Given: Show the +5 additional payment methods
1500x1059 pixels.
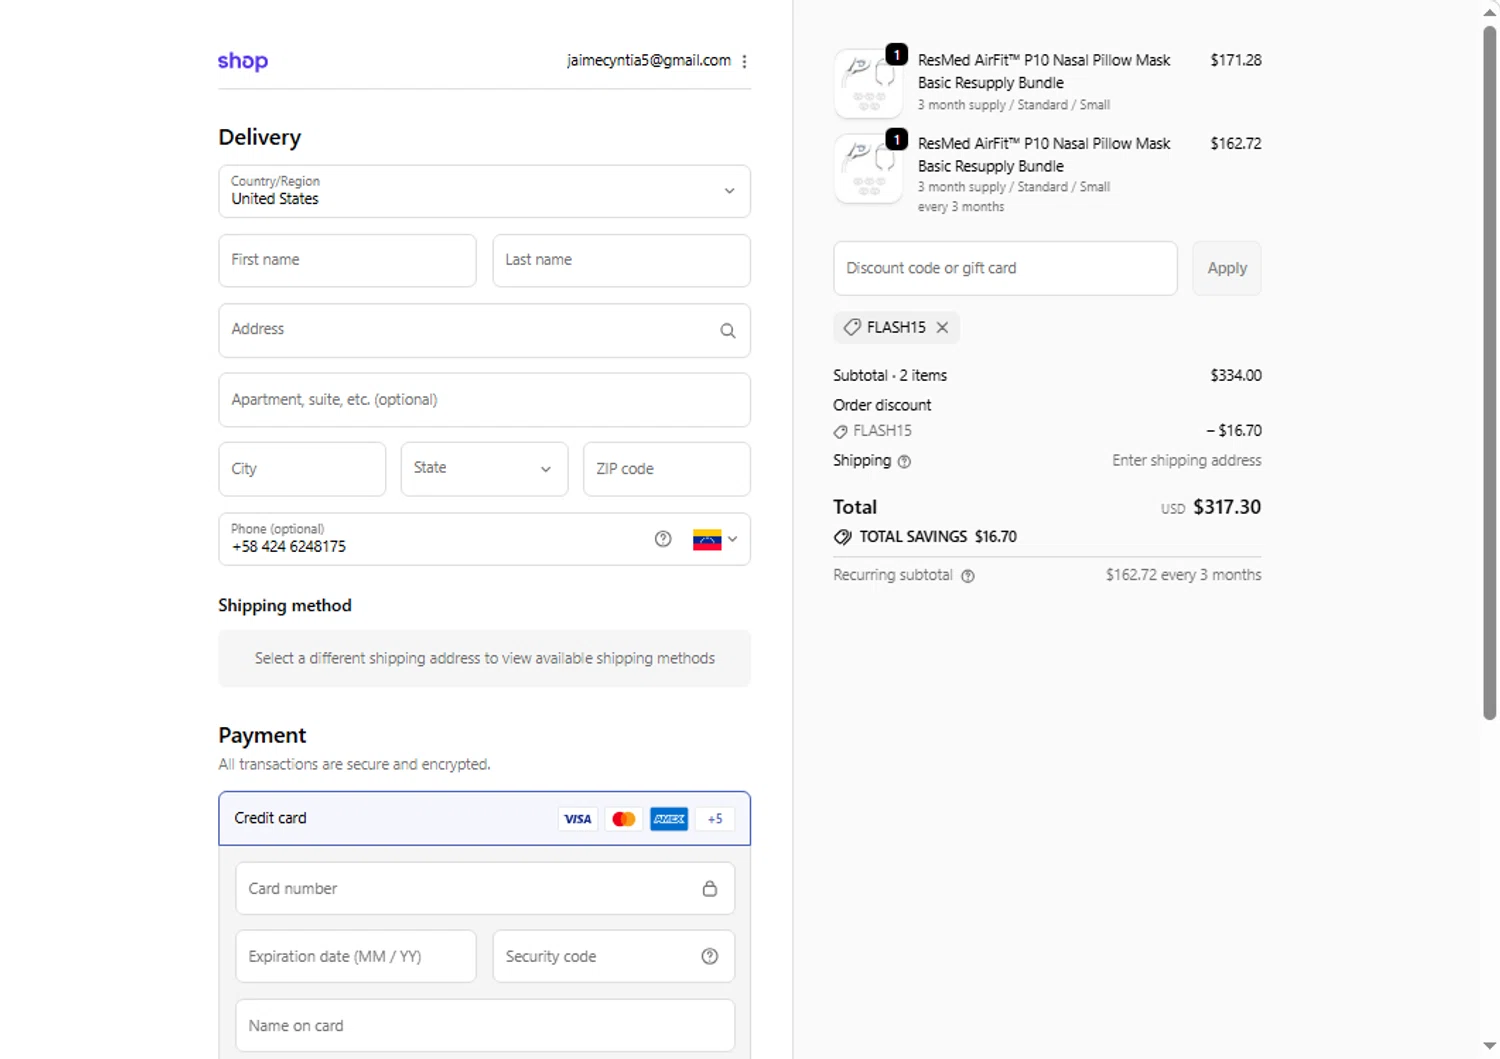Looking at the screenshot, I should (715, 819).
